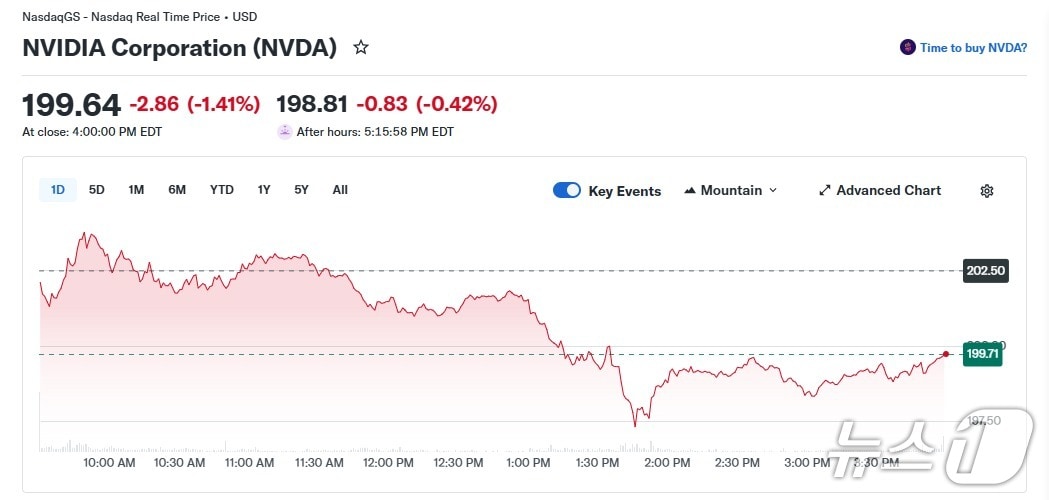The width and height of the screenshot is (1049, 500).
Task: Switch to the 5D range tab
Action: pos(97,190)
